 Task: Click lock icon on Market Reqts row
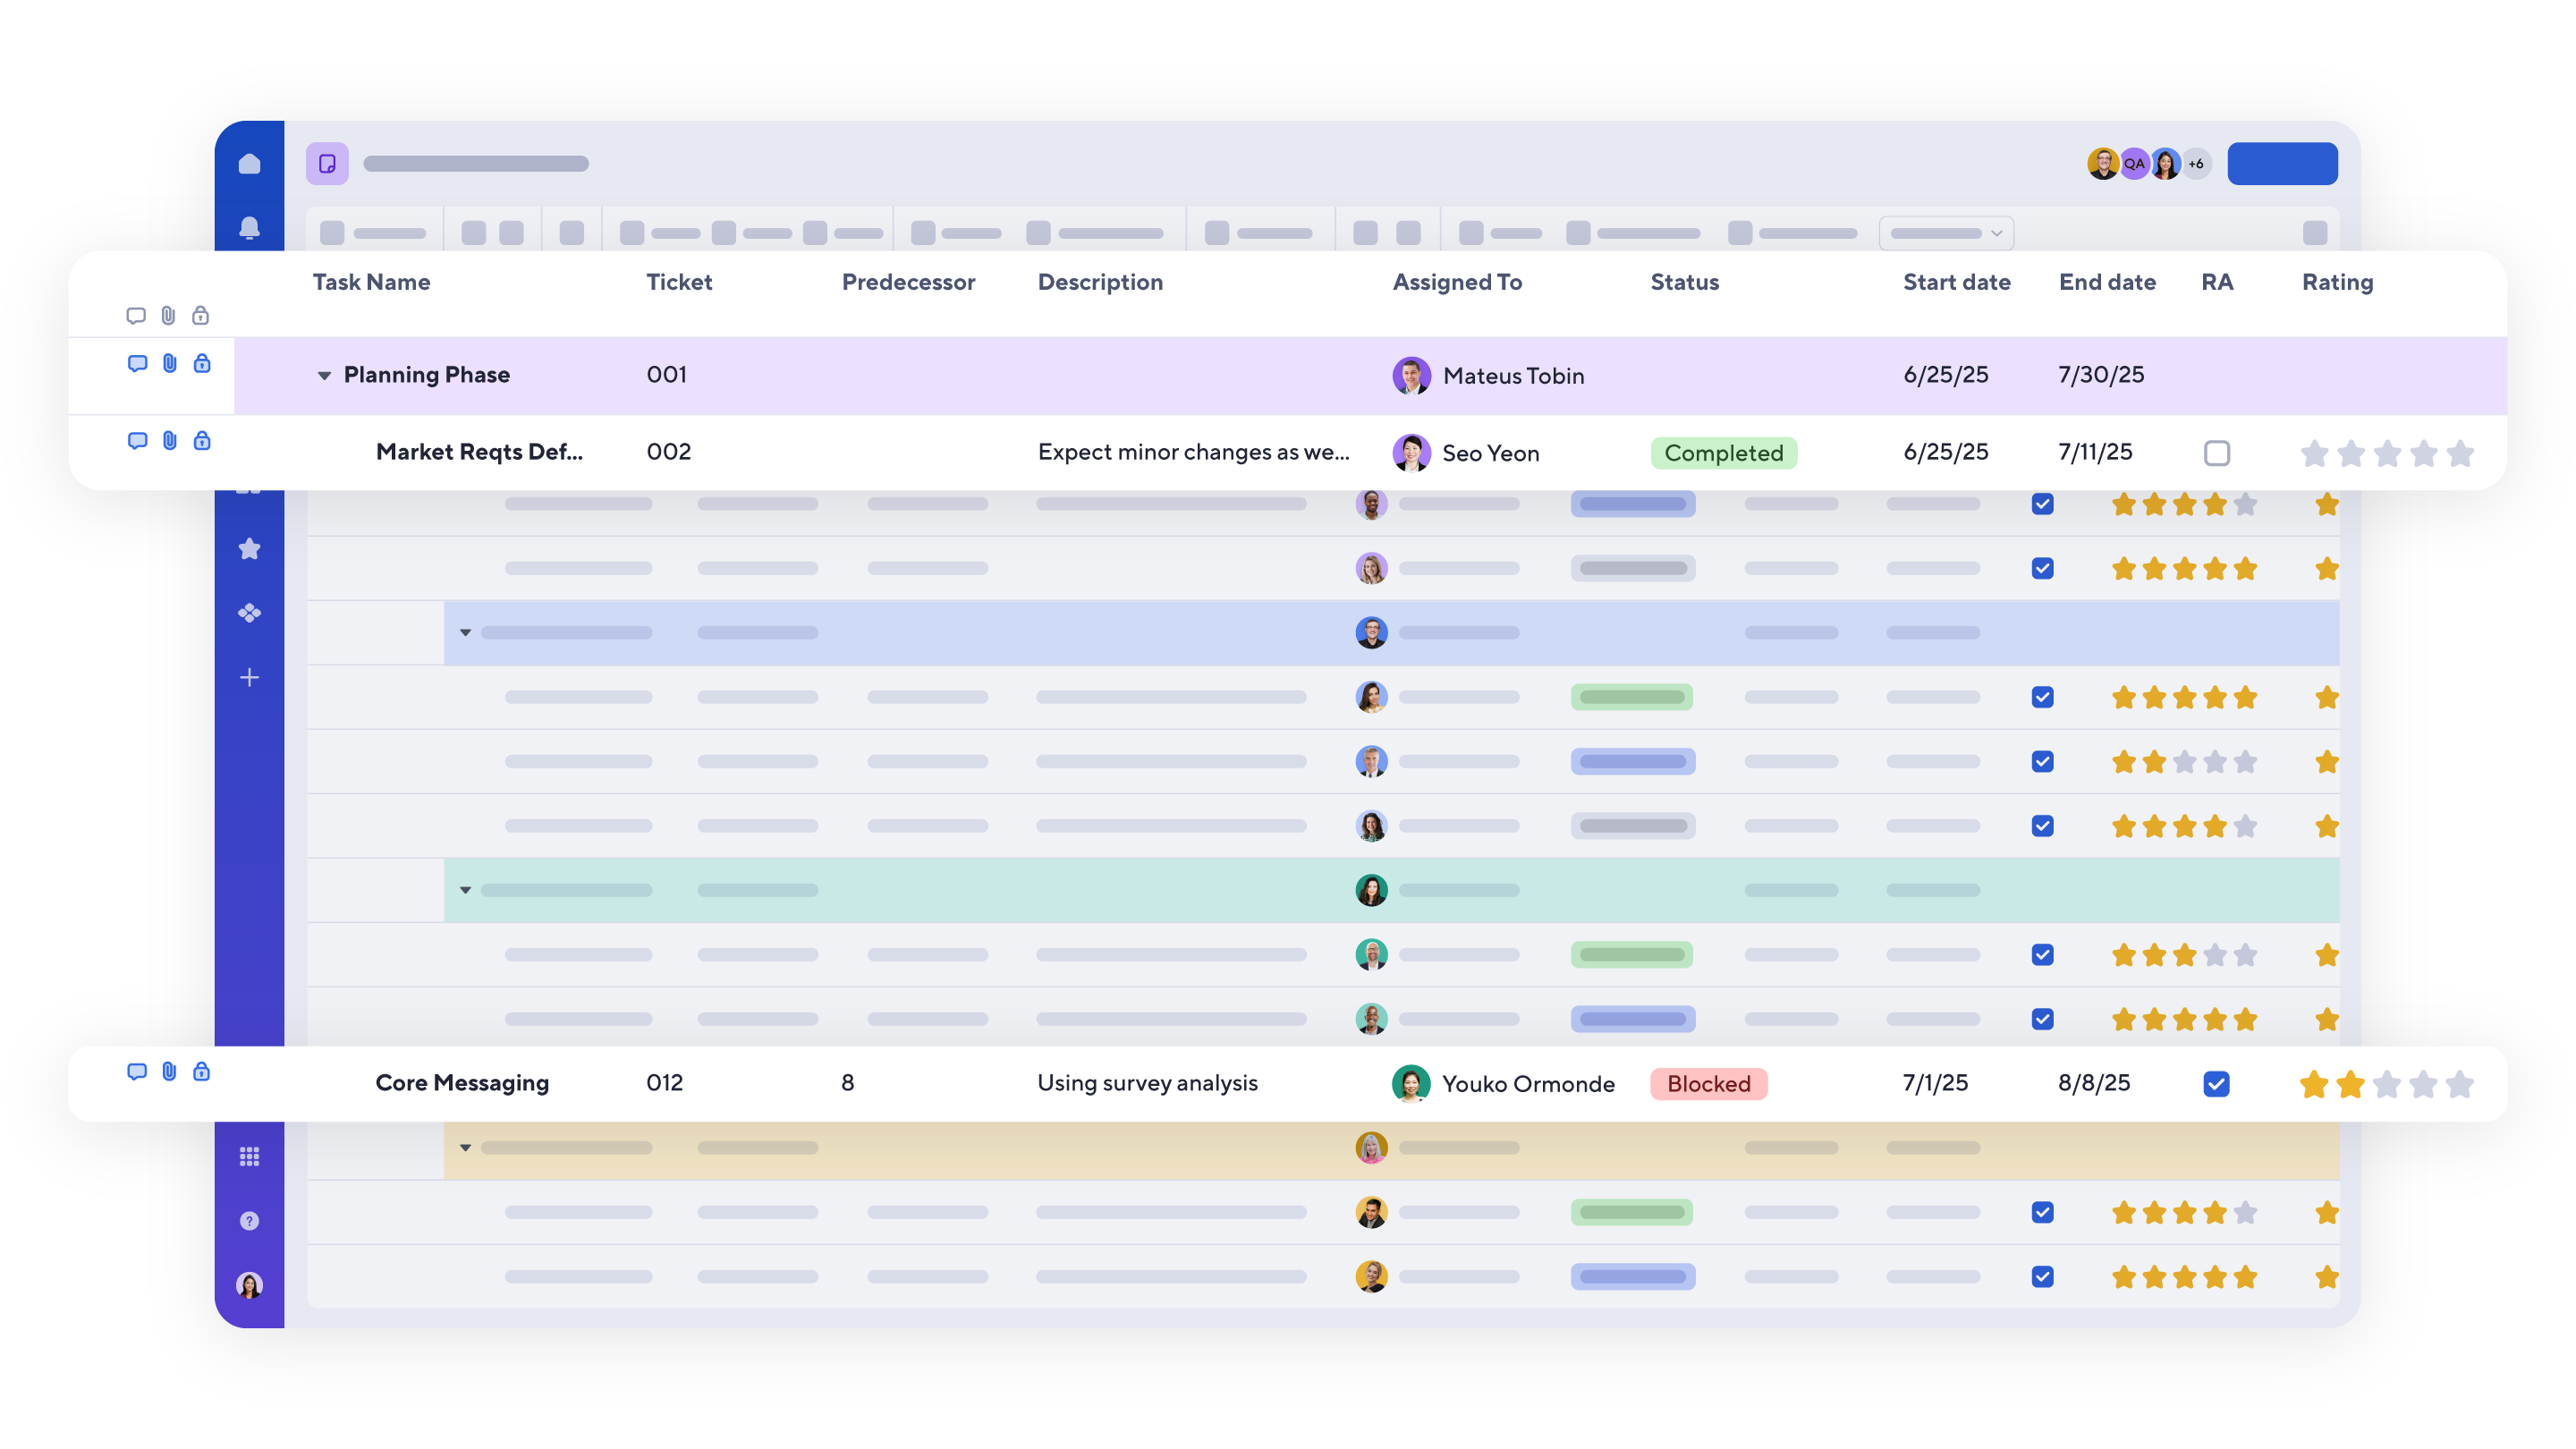point(202,441)
